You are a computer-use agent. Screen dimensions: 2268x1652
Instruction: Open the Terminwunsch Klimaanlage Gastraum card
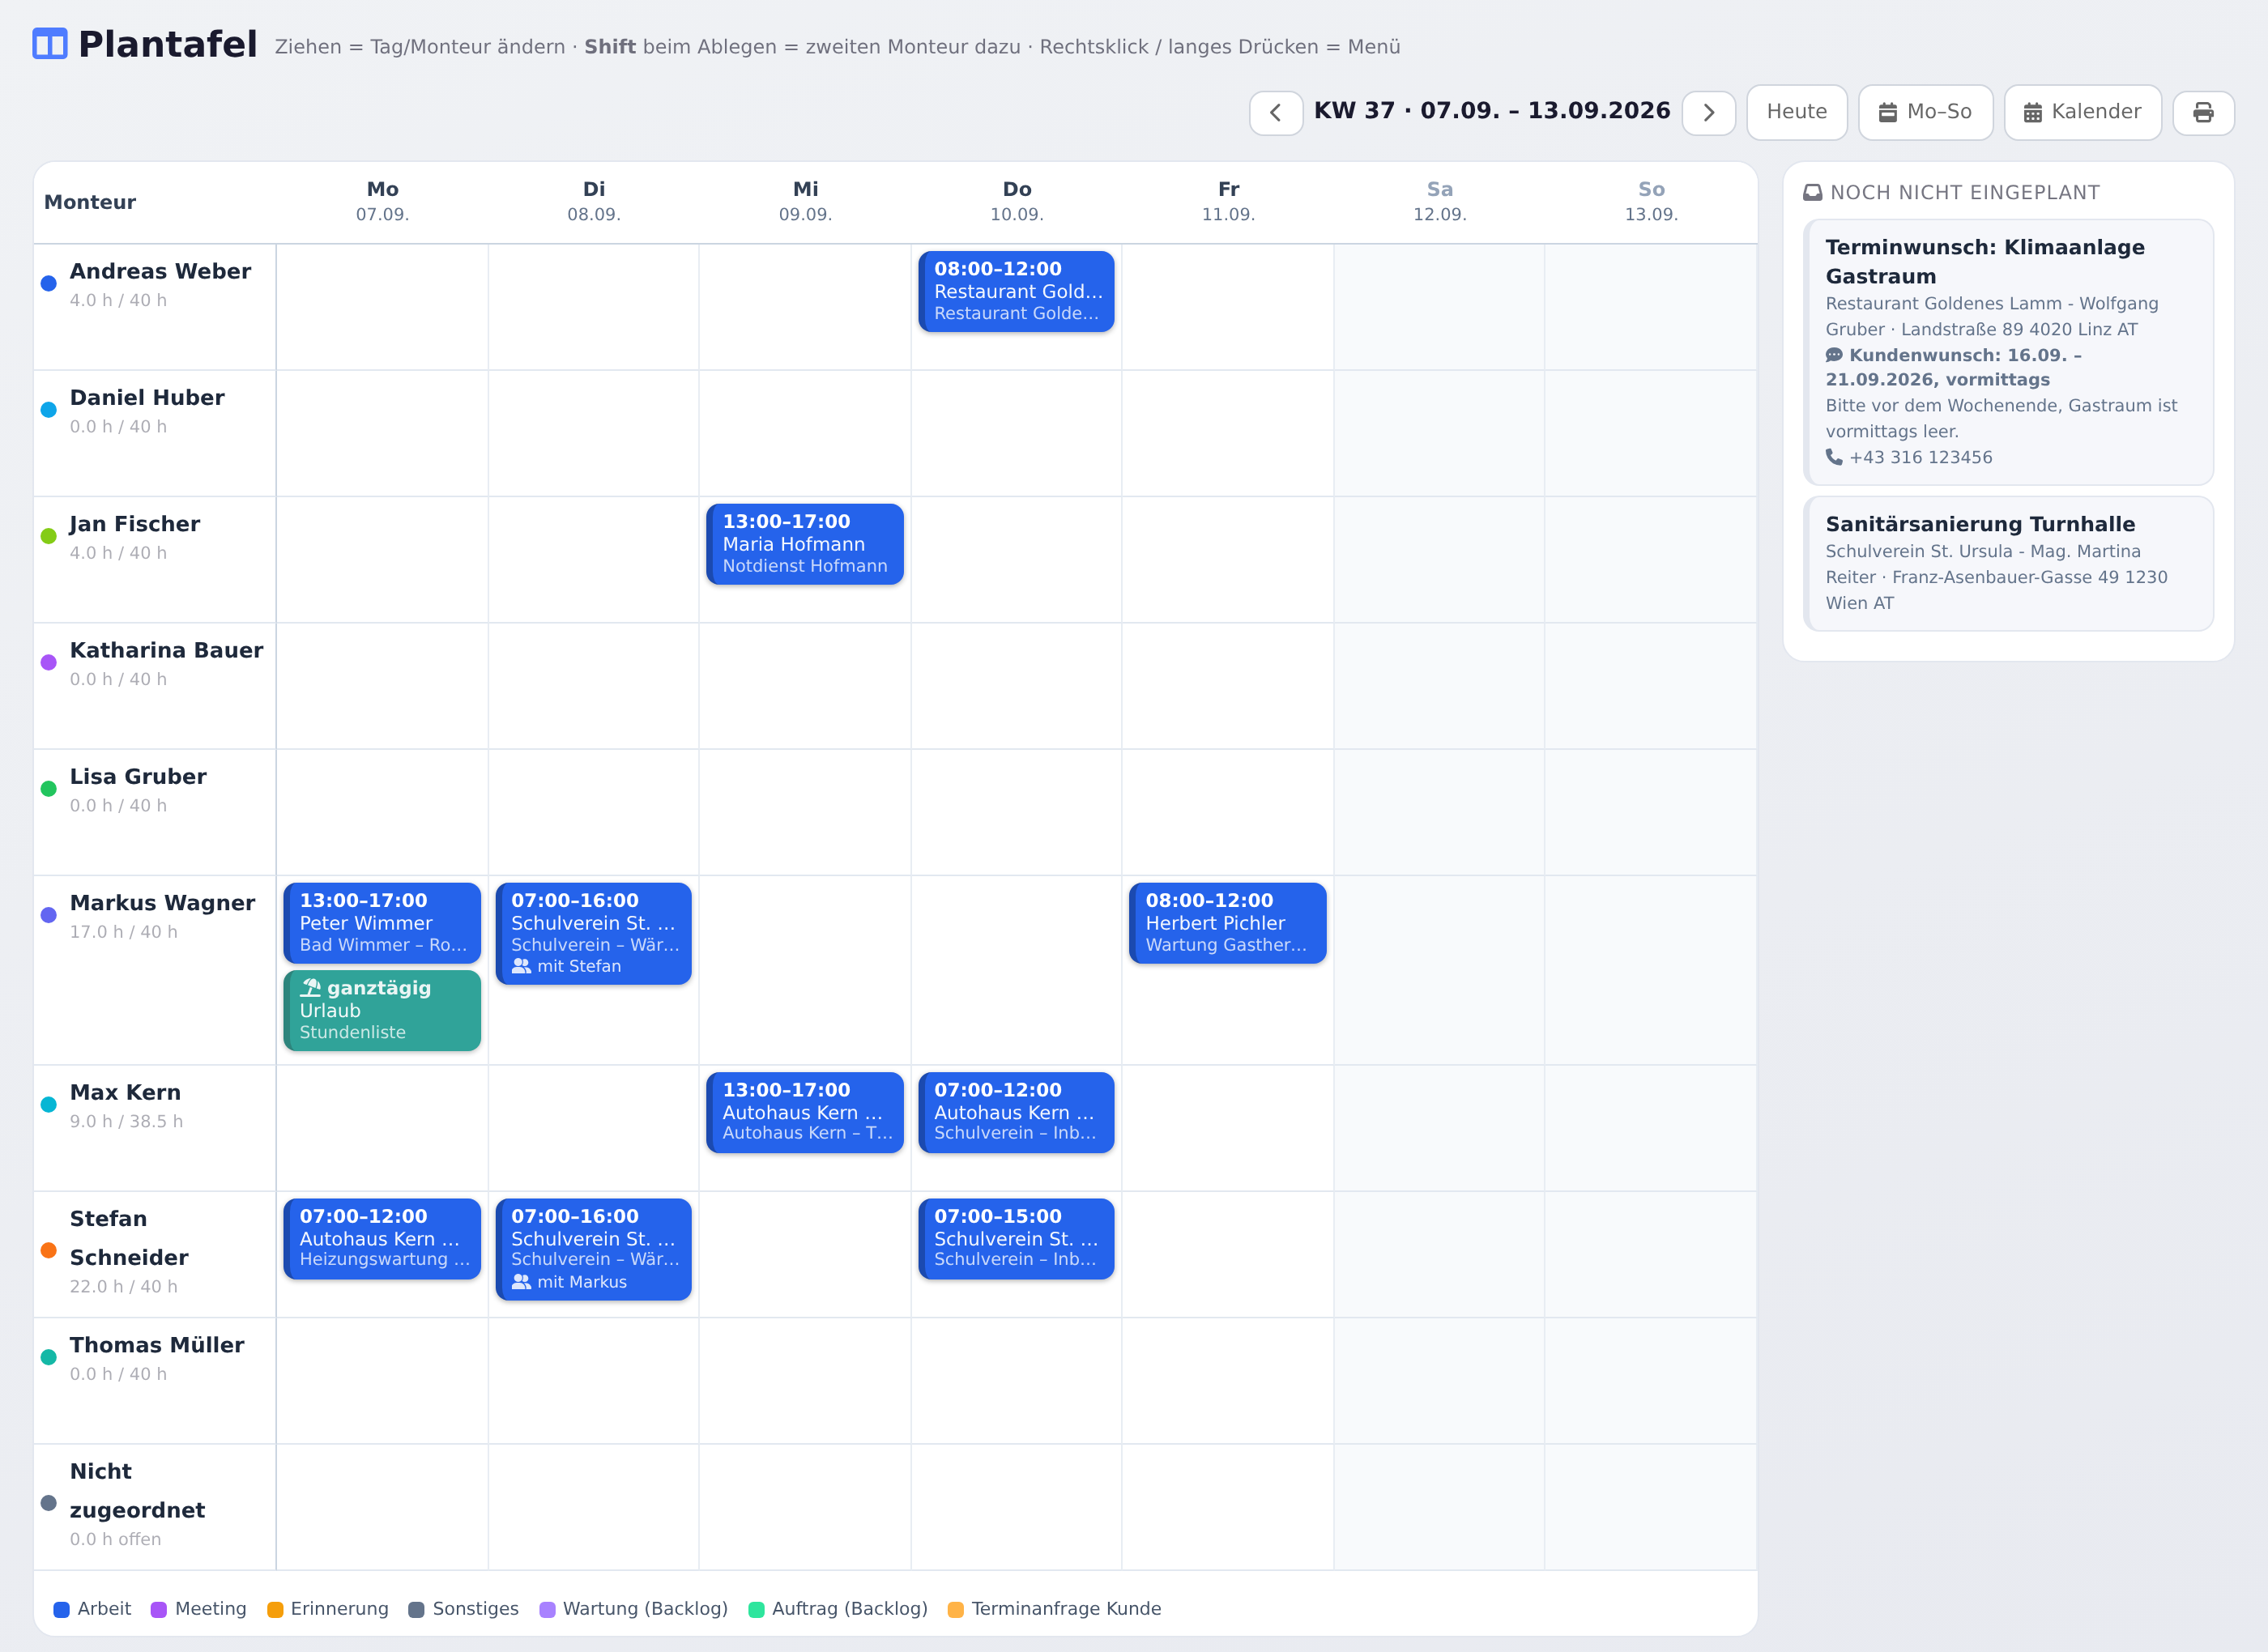coord(2008,352)
